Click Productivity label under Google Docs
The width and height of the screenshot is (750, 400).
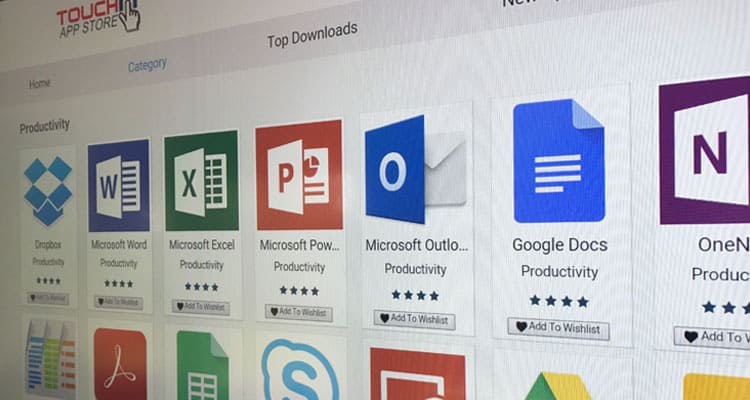560,272
